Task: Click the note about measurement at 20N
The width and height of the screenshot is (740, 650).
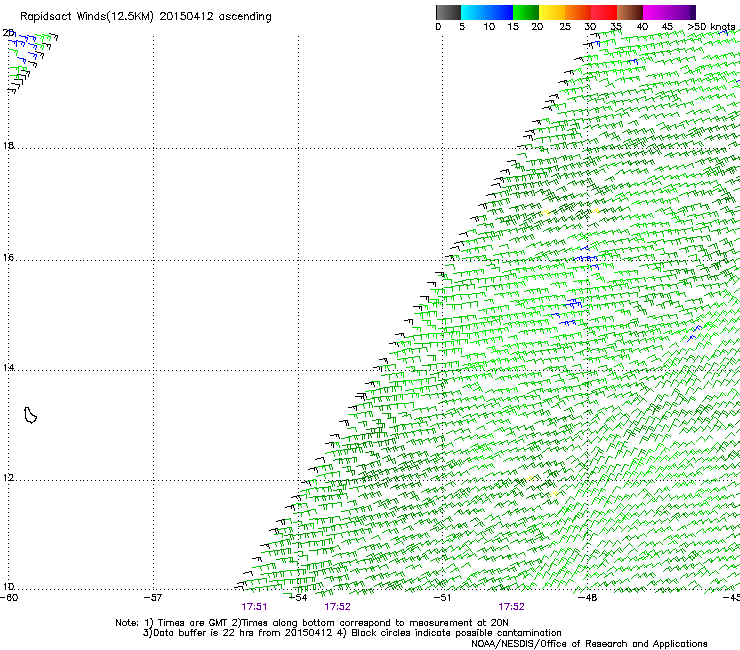Action: [x=370, y=623]
